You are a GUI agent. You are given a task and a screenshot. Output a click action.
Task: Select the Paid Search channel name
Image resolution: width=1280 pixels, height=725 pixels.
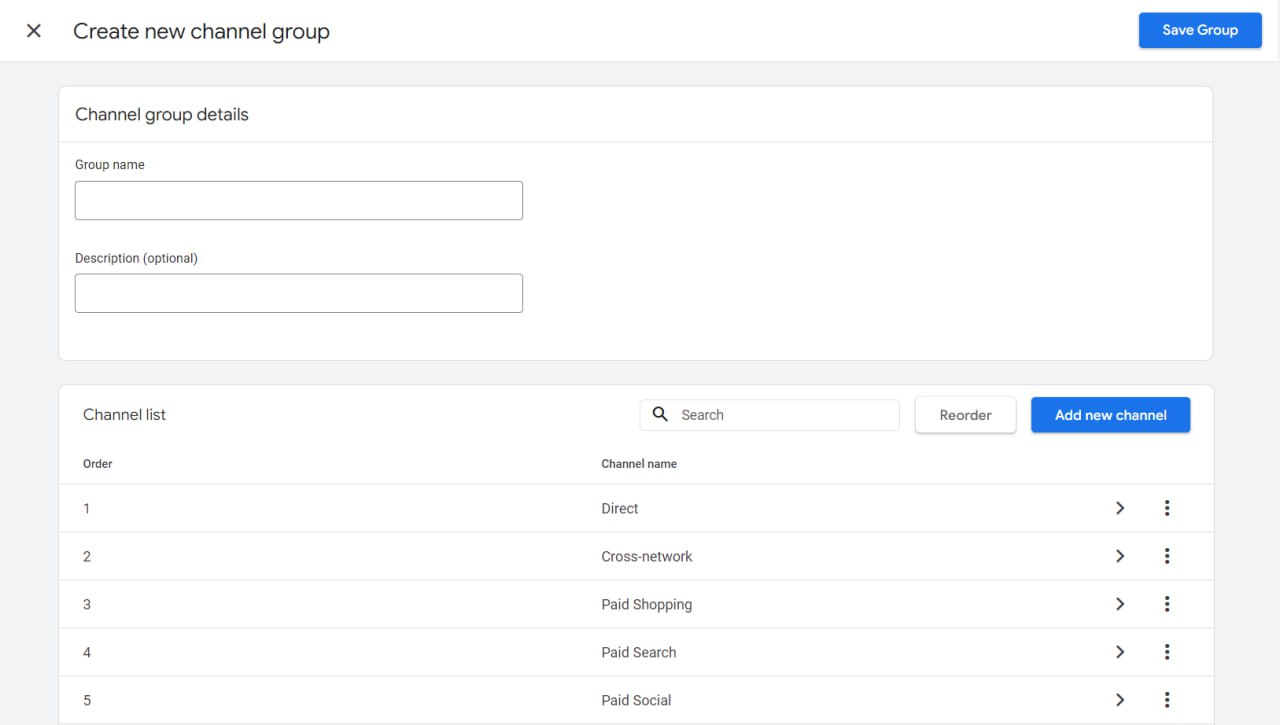coord(638,652)
